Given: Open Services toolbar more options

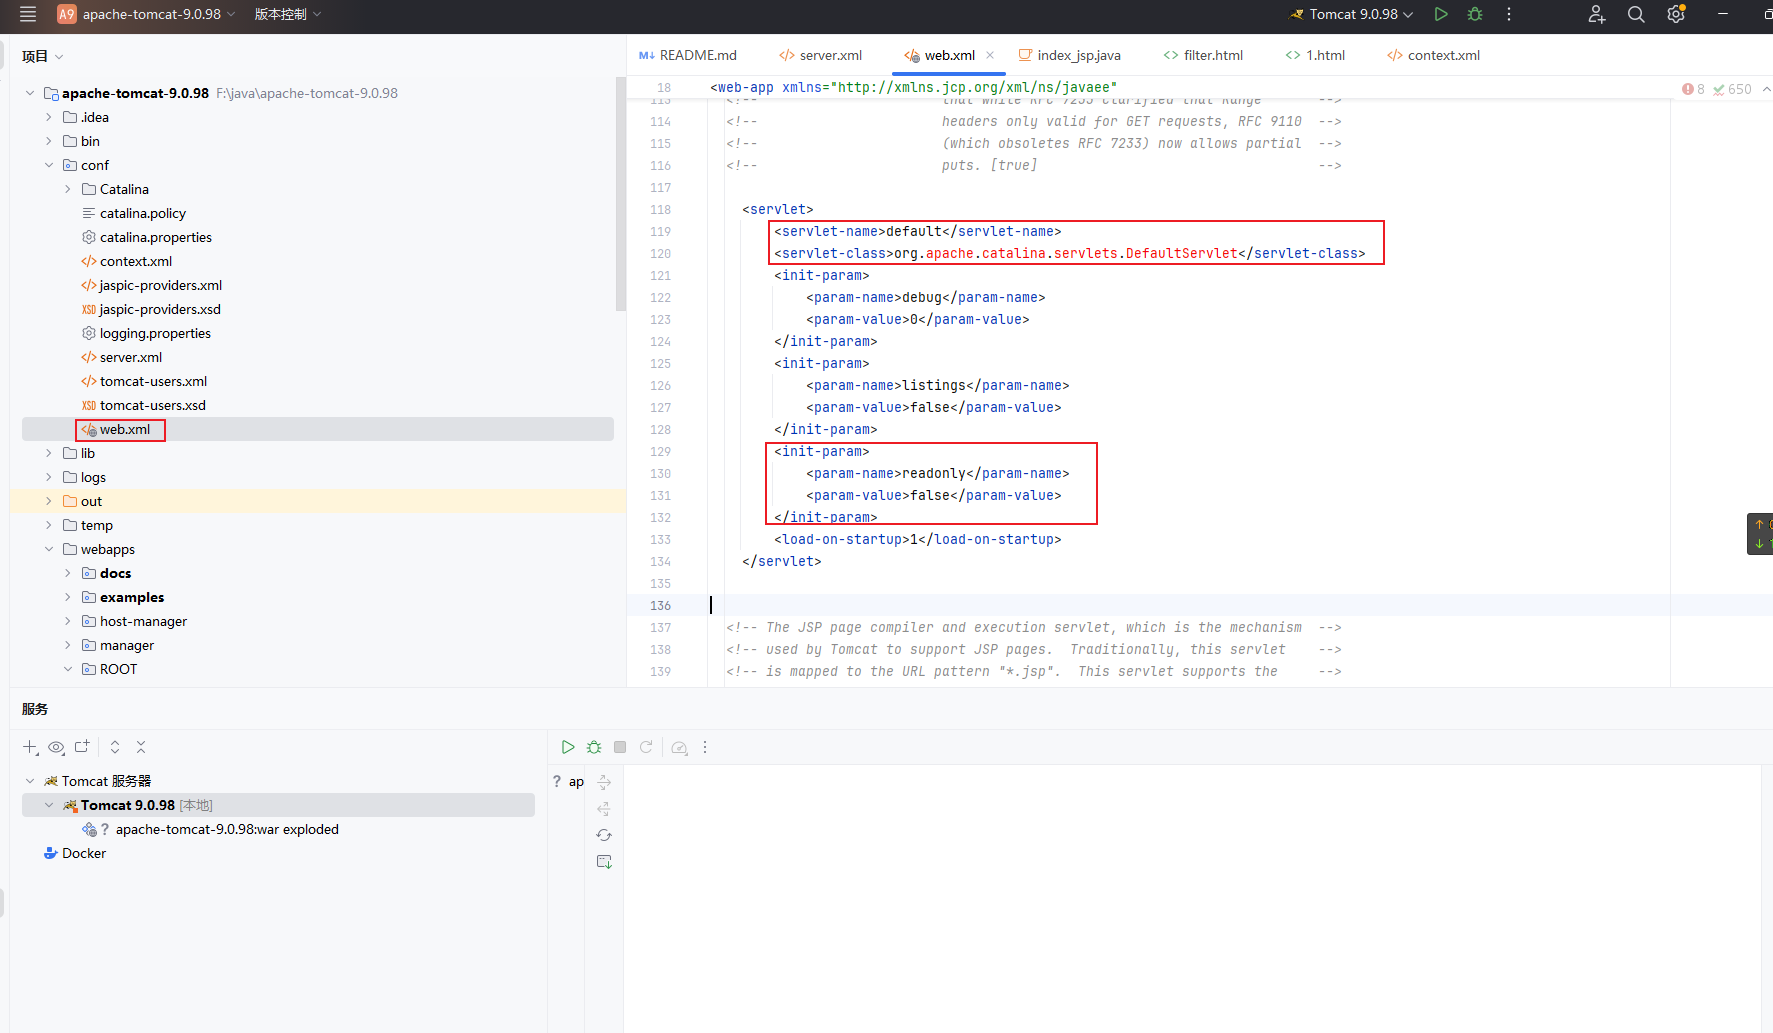Looking at the screenshot, I should pos(705,747).
